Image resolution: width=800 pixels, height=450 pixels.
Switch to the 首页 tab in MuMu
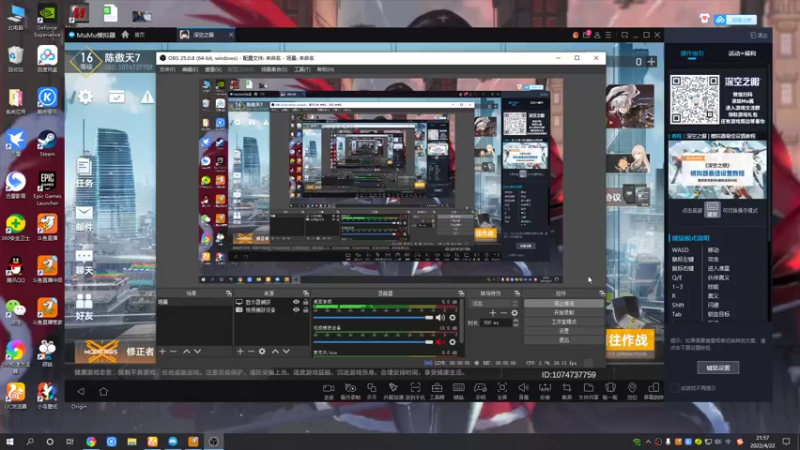(134, 35)
